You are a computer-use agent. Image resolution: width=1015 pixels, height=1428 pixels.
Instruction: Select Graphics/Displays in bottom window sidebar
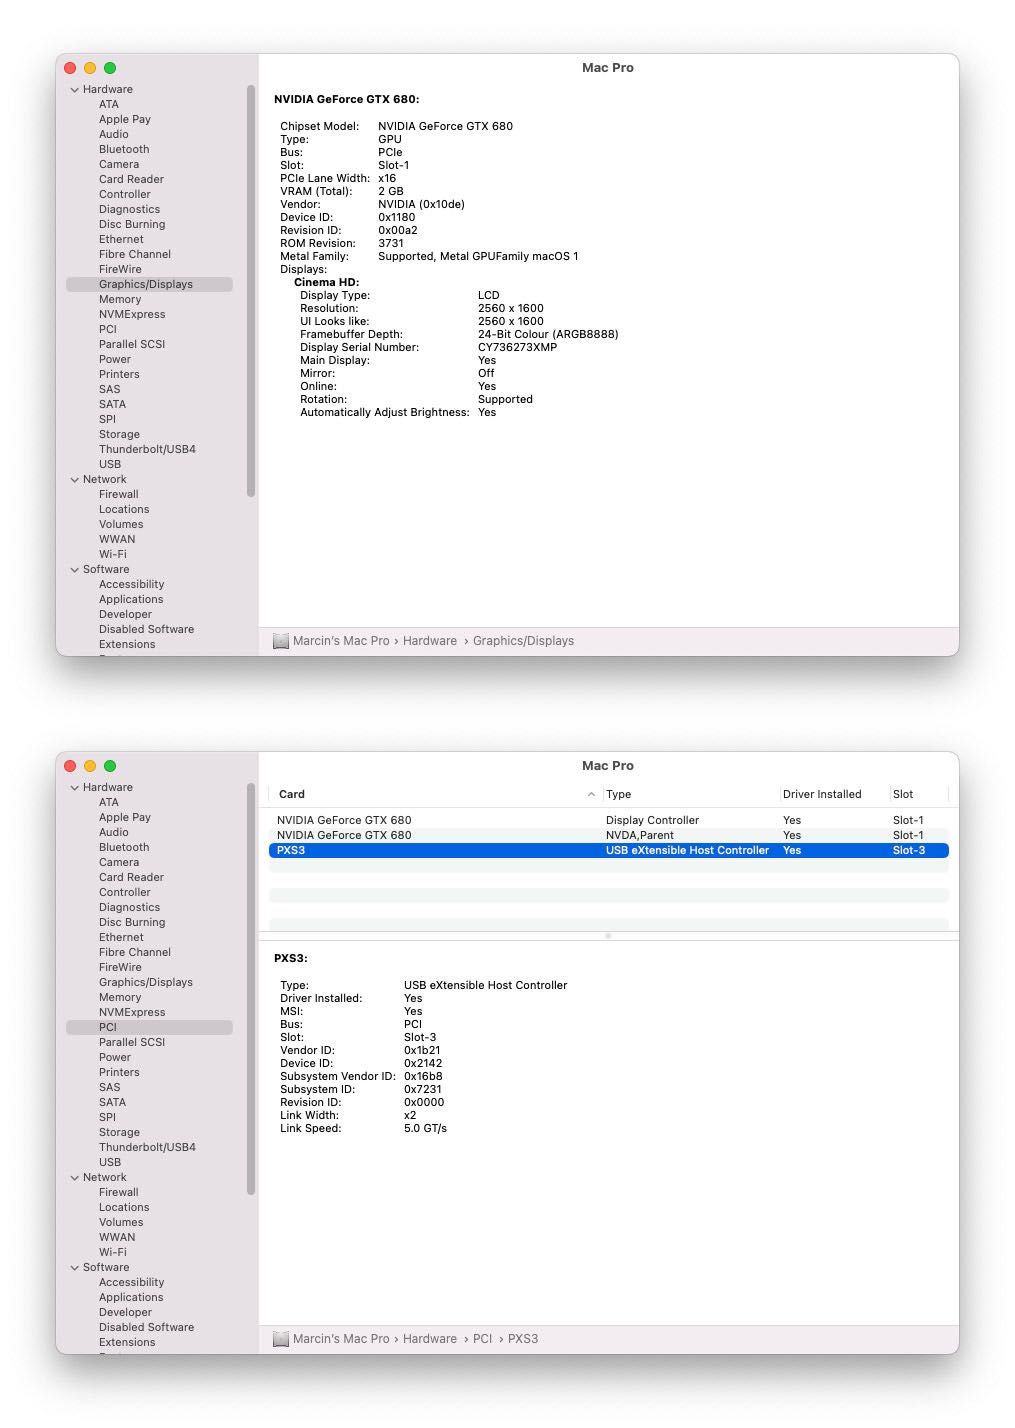146,982
